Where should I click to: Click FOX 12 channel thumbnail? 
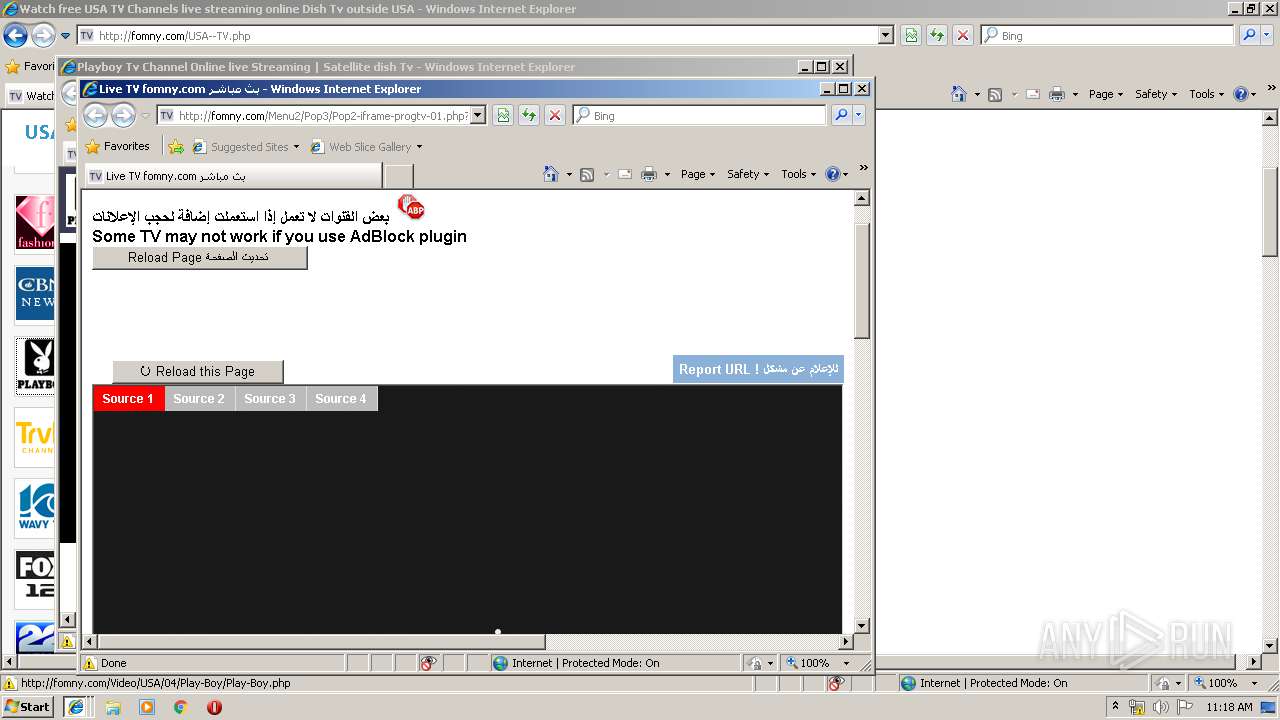pyautogui.click(x=35, y=580)
